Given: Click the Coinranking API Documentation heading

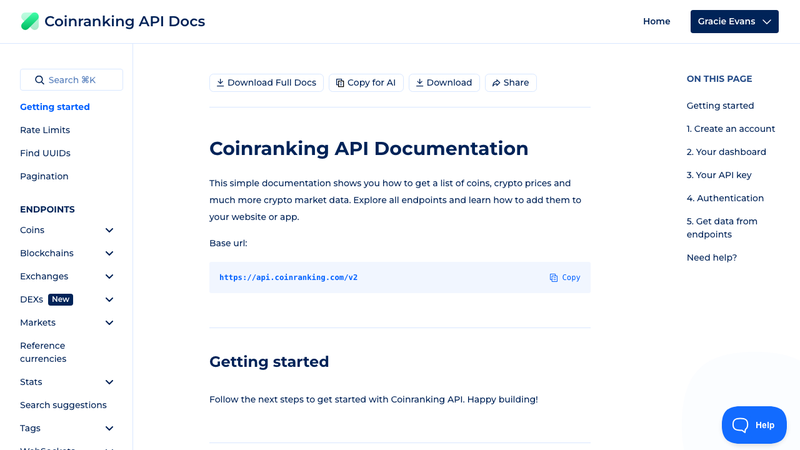Looking at the screenshot, I should point(369,148).
